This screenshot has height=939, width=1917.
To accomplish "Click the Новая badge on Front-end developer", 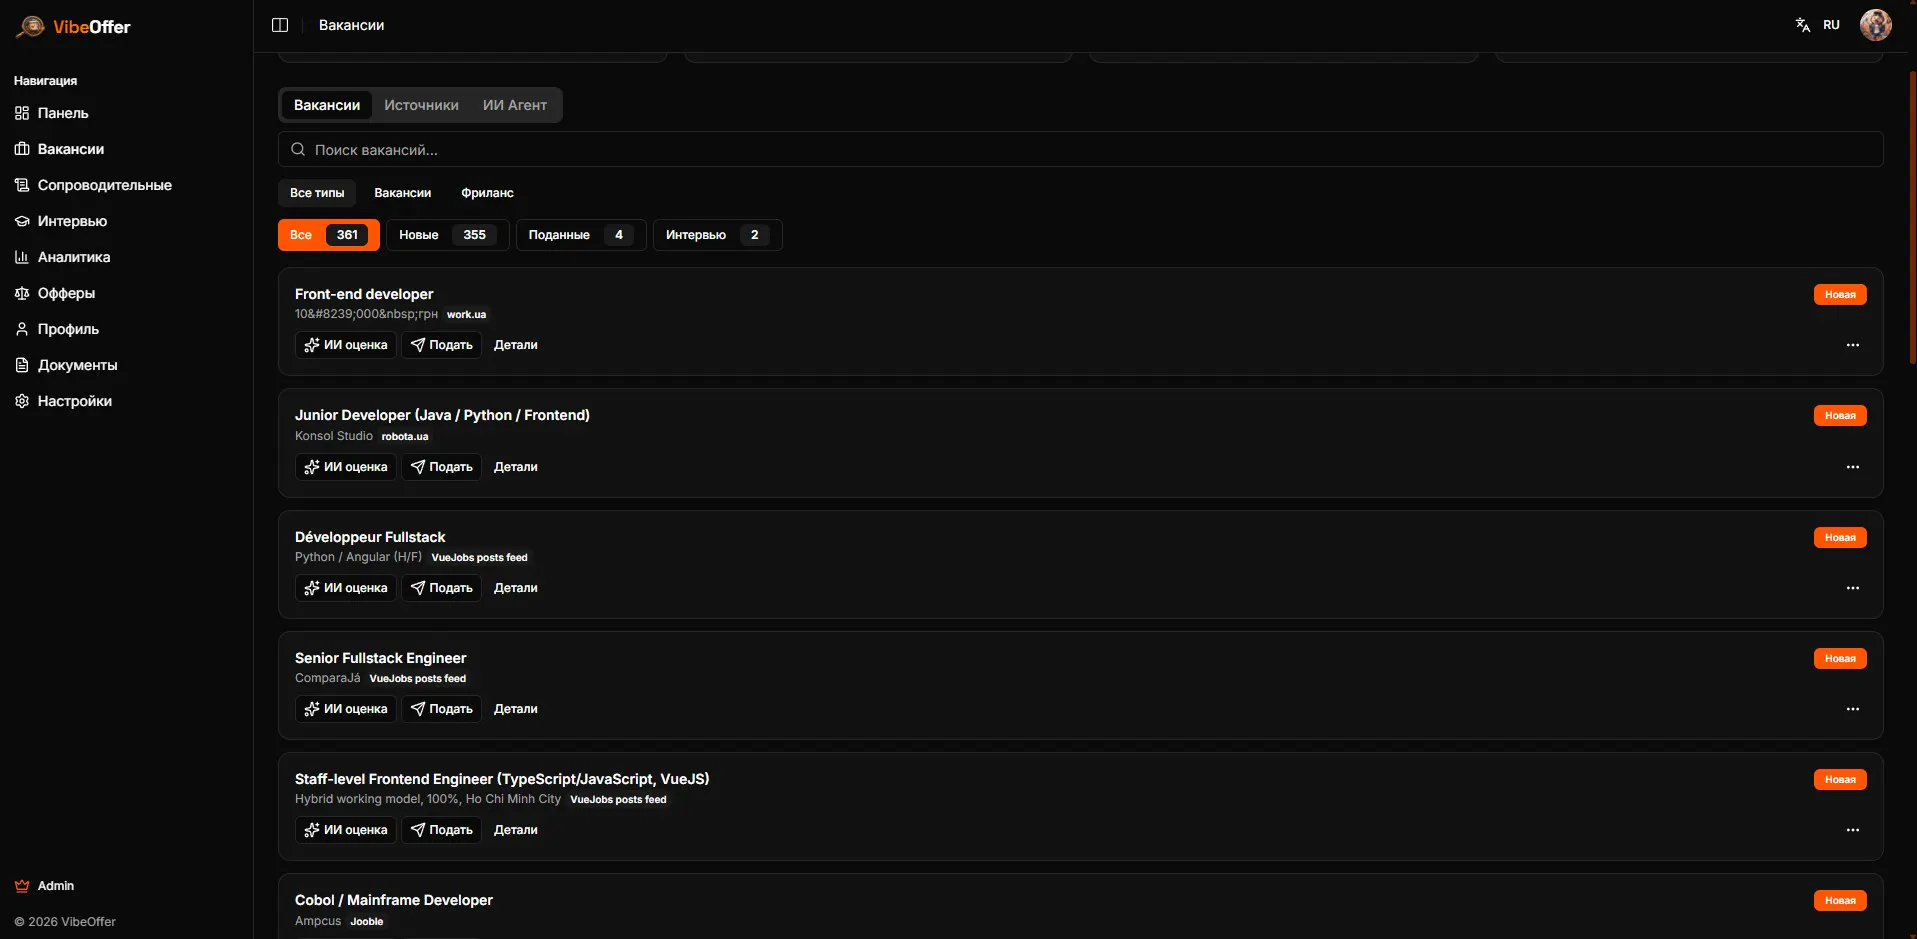I will [1840, 294].
